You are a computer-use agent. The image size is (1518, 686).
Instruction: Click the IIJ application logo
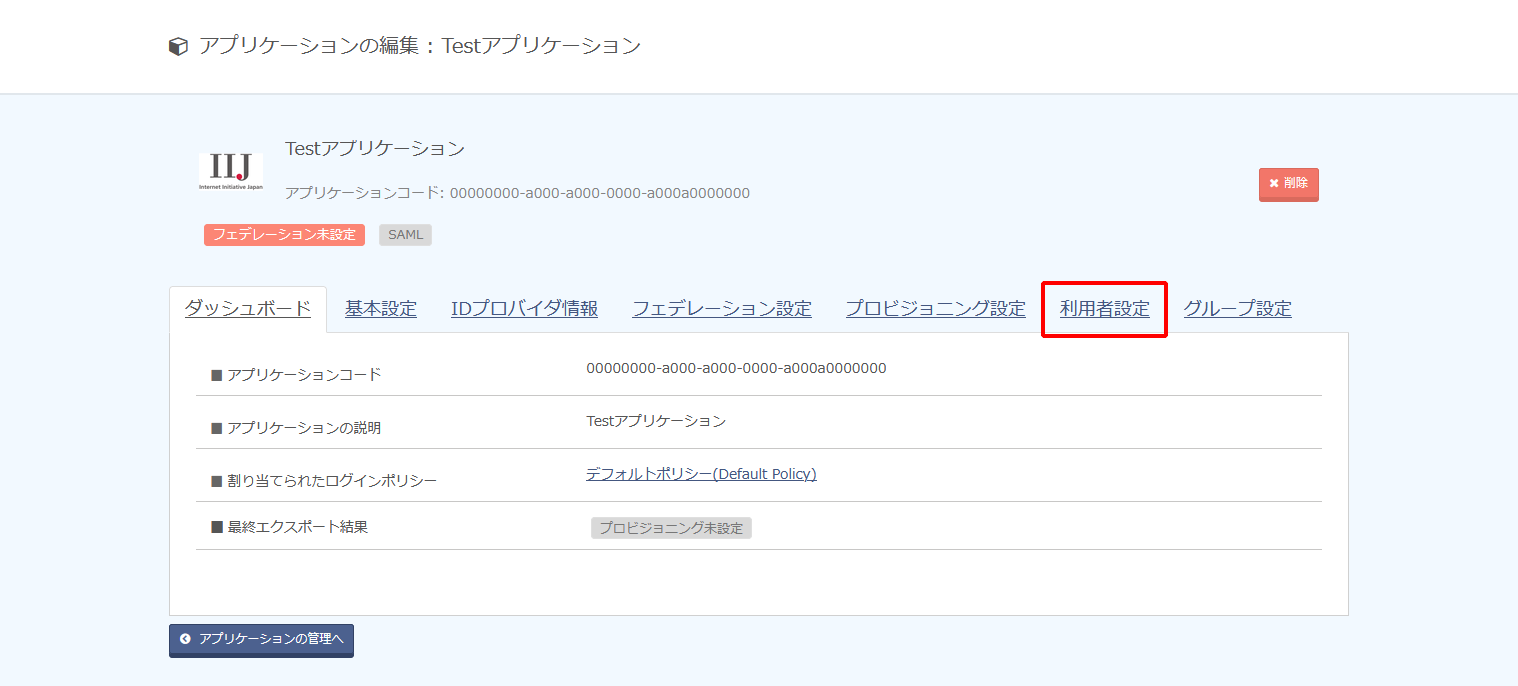click(x=231, y=172)
